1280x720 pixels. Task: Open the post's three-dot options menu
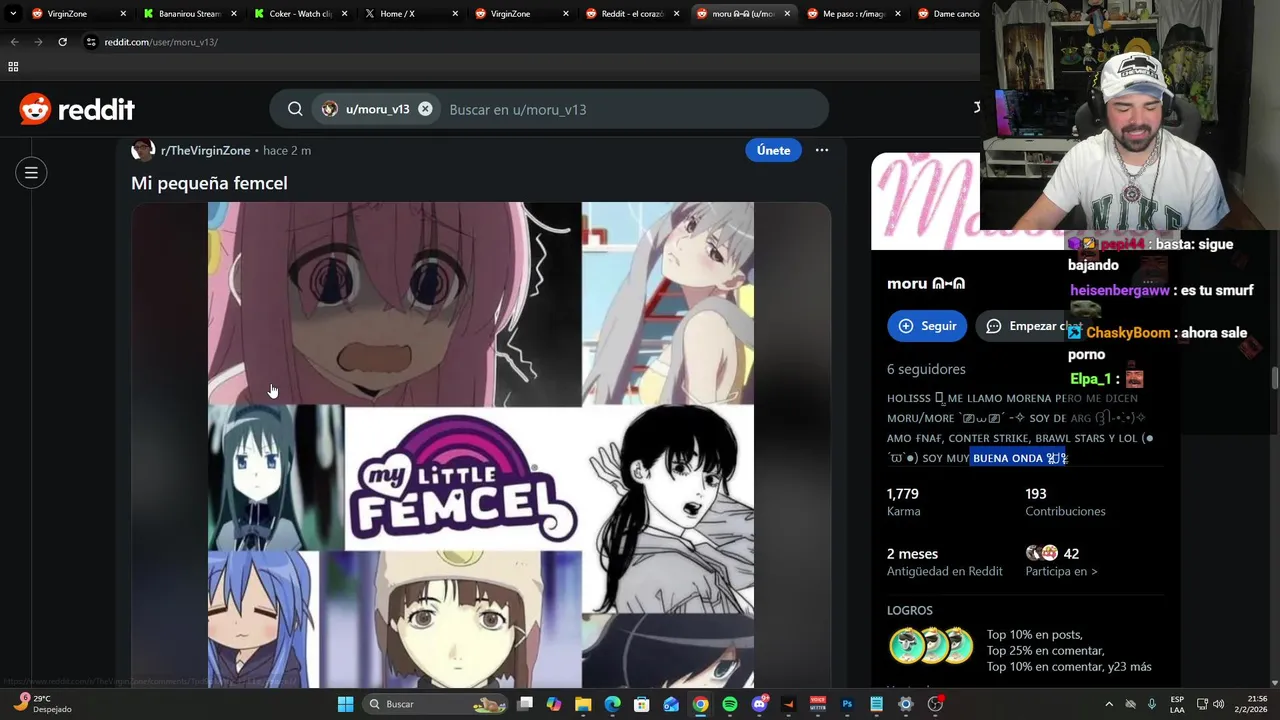pos(822,150)
